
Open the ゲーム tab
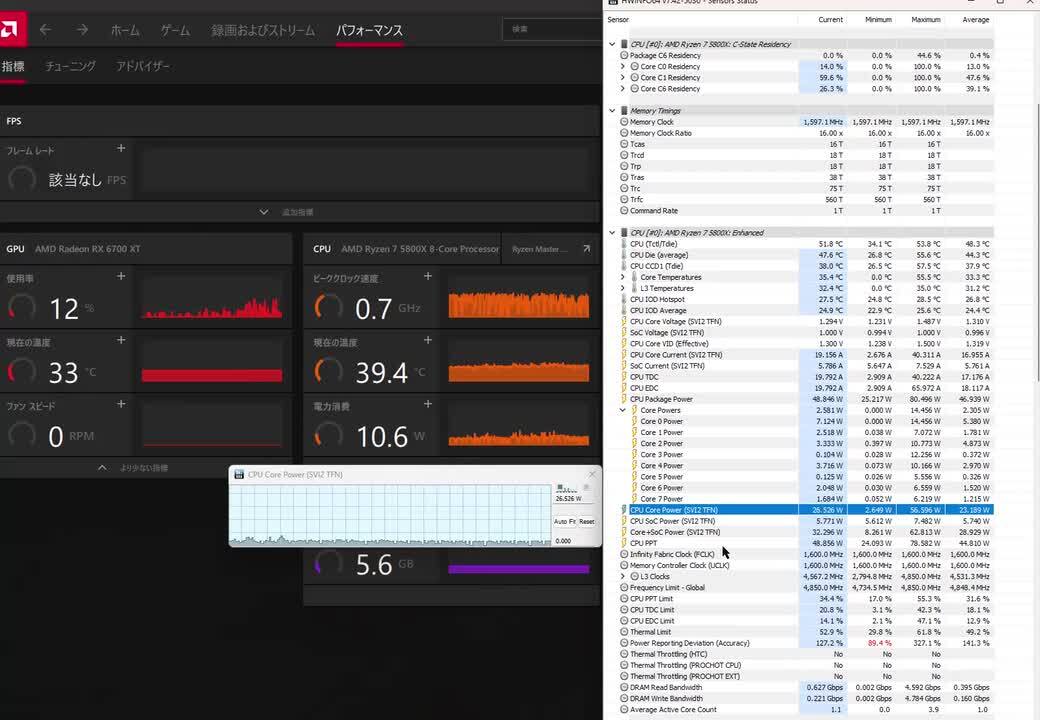coord(175,30)
